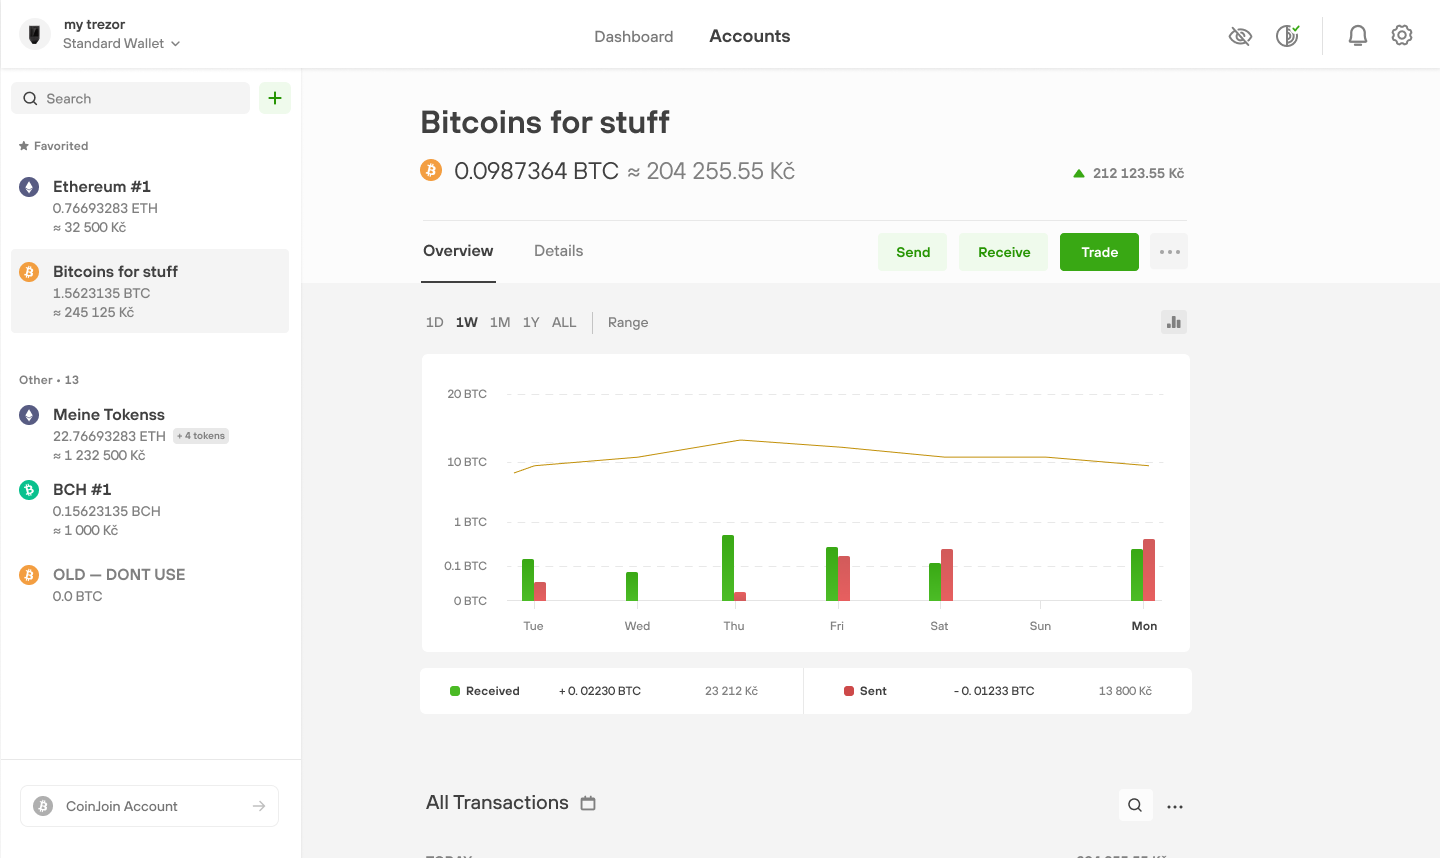Toggle the Received legend indicator
The width and height of the screenshot is (1440, 858).
(x=455, y=690)
